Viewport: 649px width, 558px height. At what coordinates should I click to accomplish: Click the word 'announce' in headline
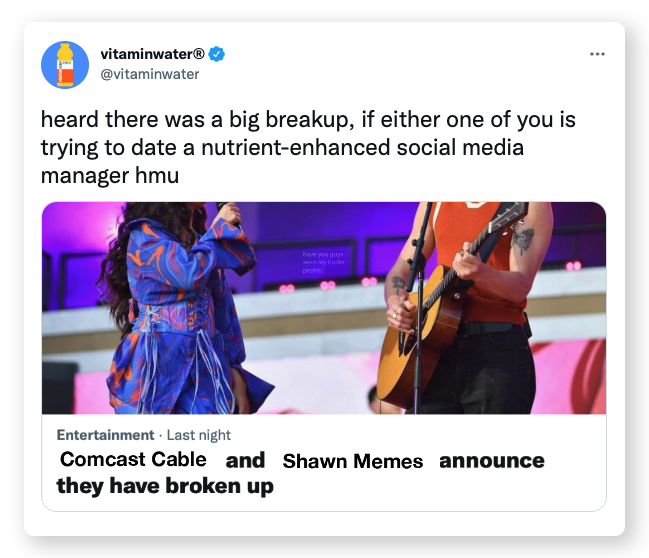pyautogui.click(x=492, y=461)
